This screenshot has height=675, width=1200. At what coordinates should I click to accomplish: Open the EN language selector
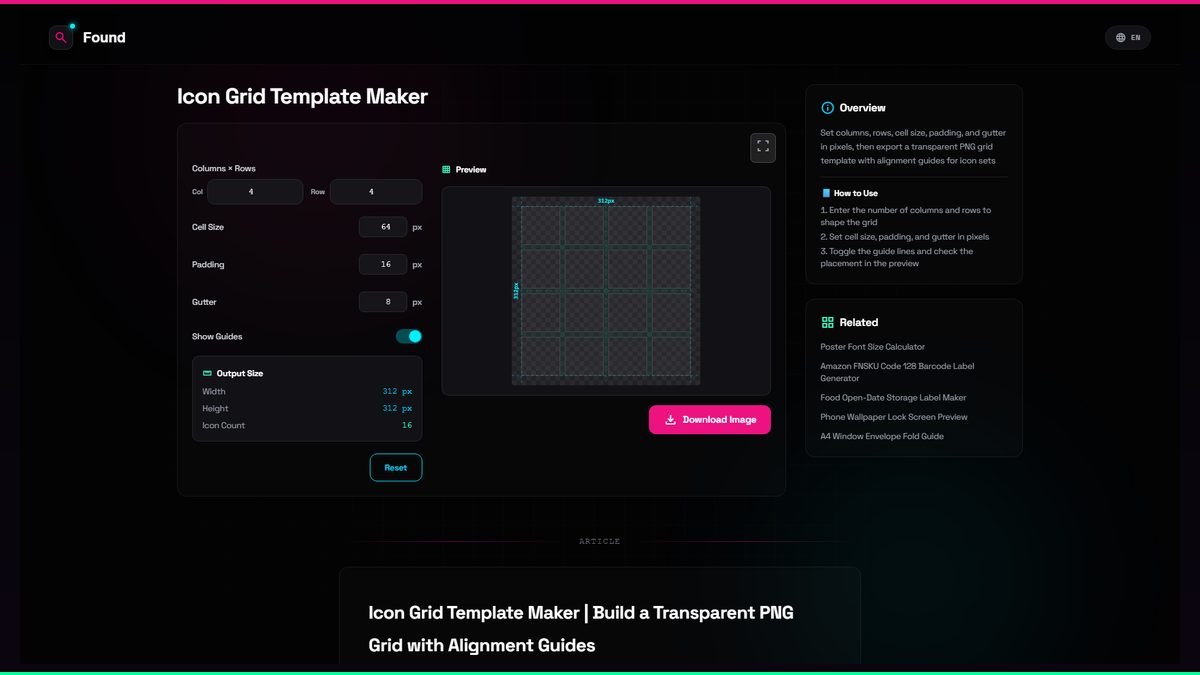click(1128, 38)
